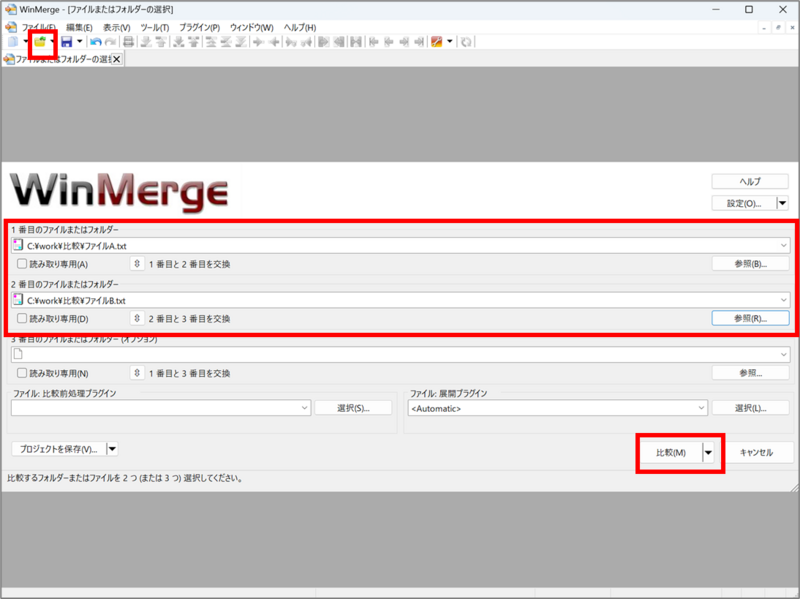
Task: Open the dropdown arrow next to 比較(M)
Action: point(707,452)
